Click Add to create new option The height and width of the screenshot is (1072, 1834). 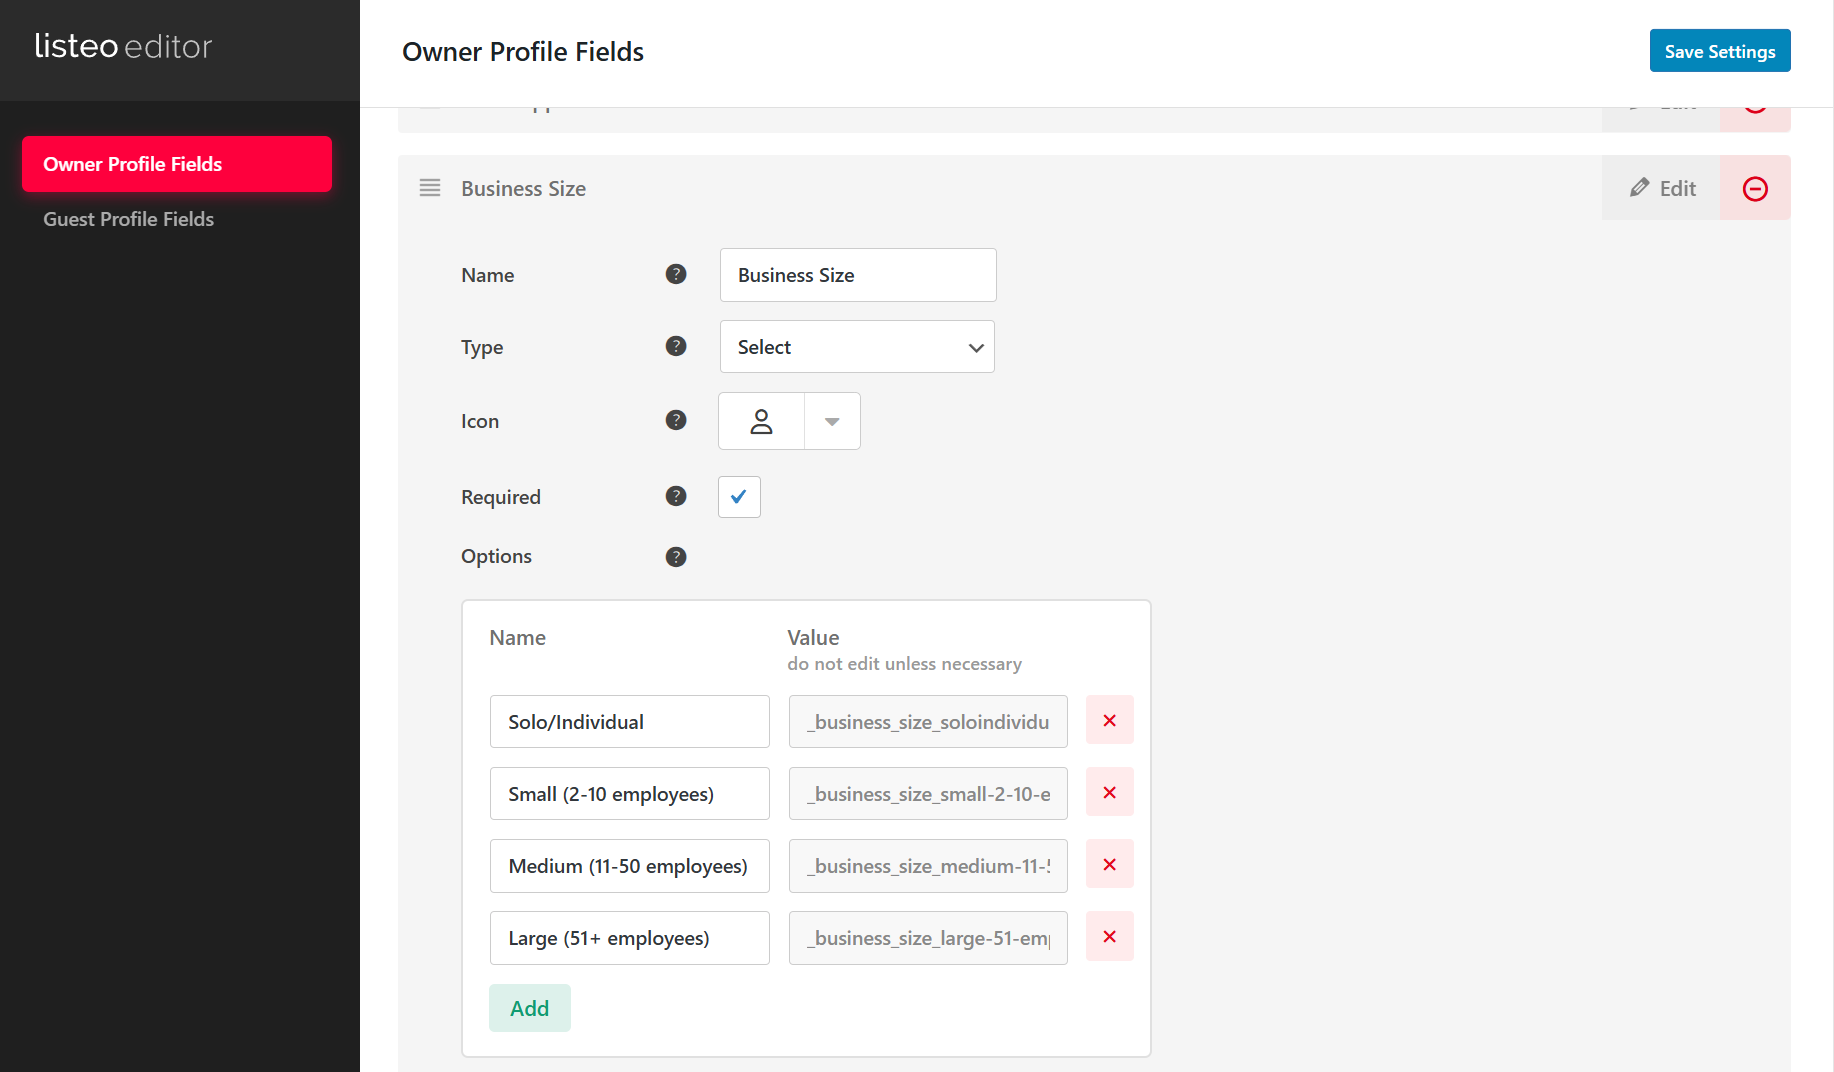coord(529,1008)
